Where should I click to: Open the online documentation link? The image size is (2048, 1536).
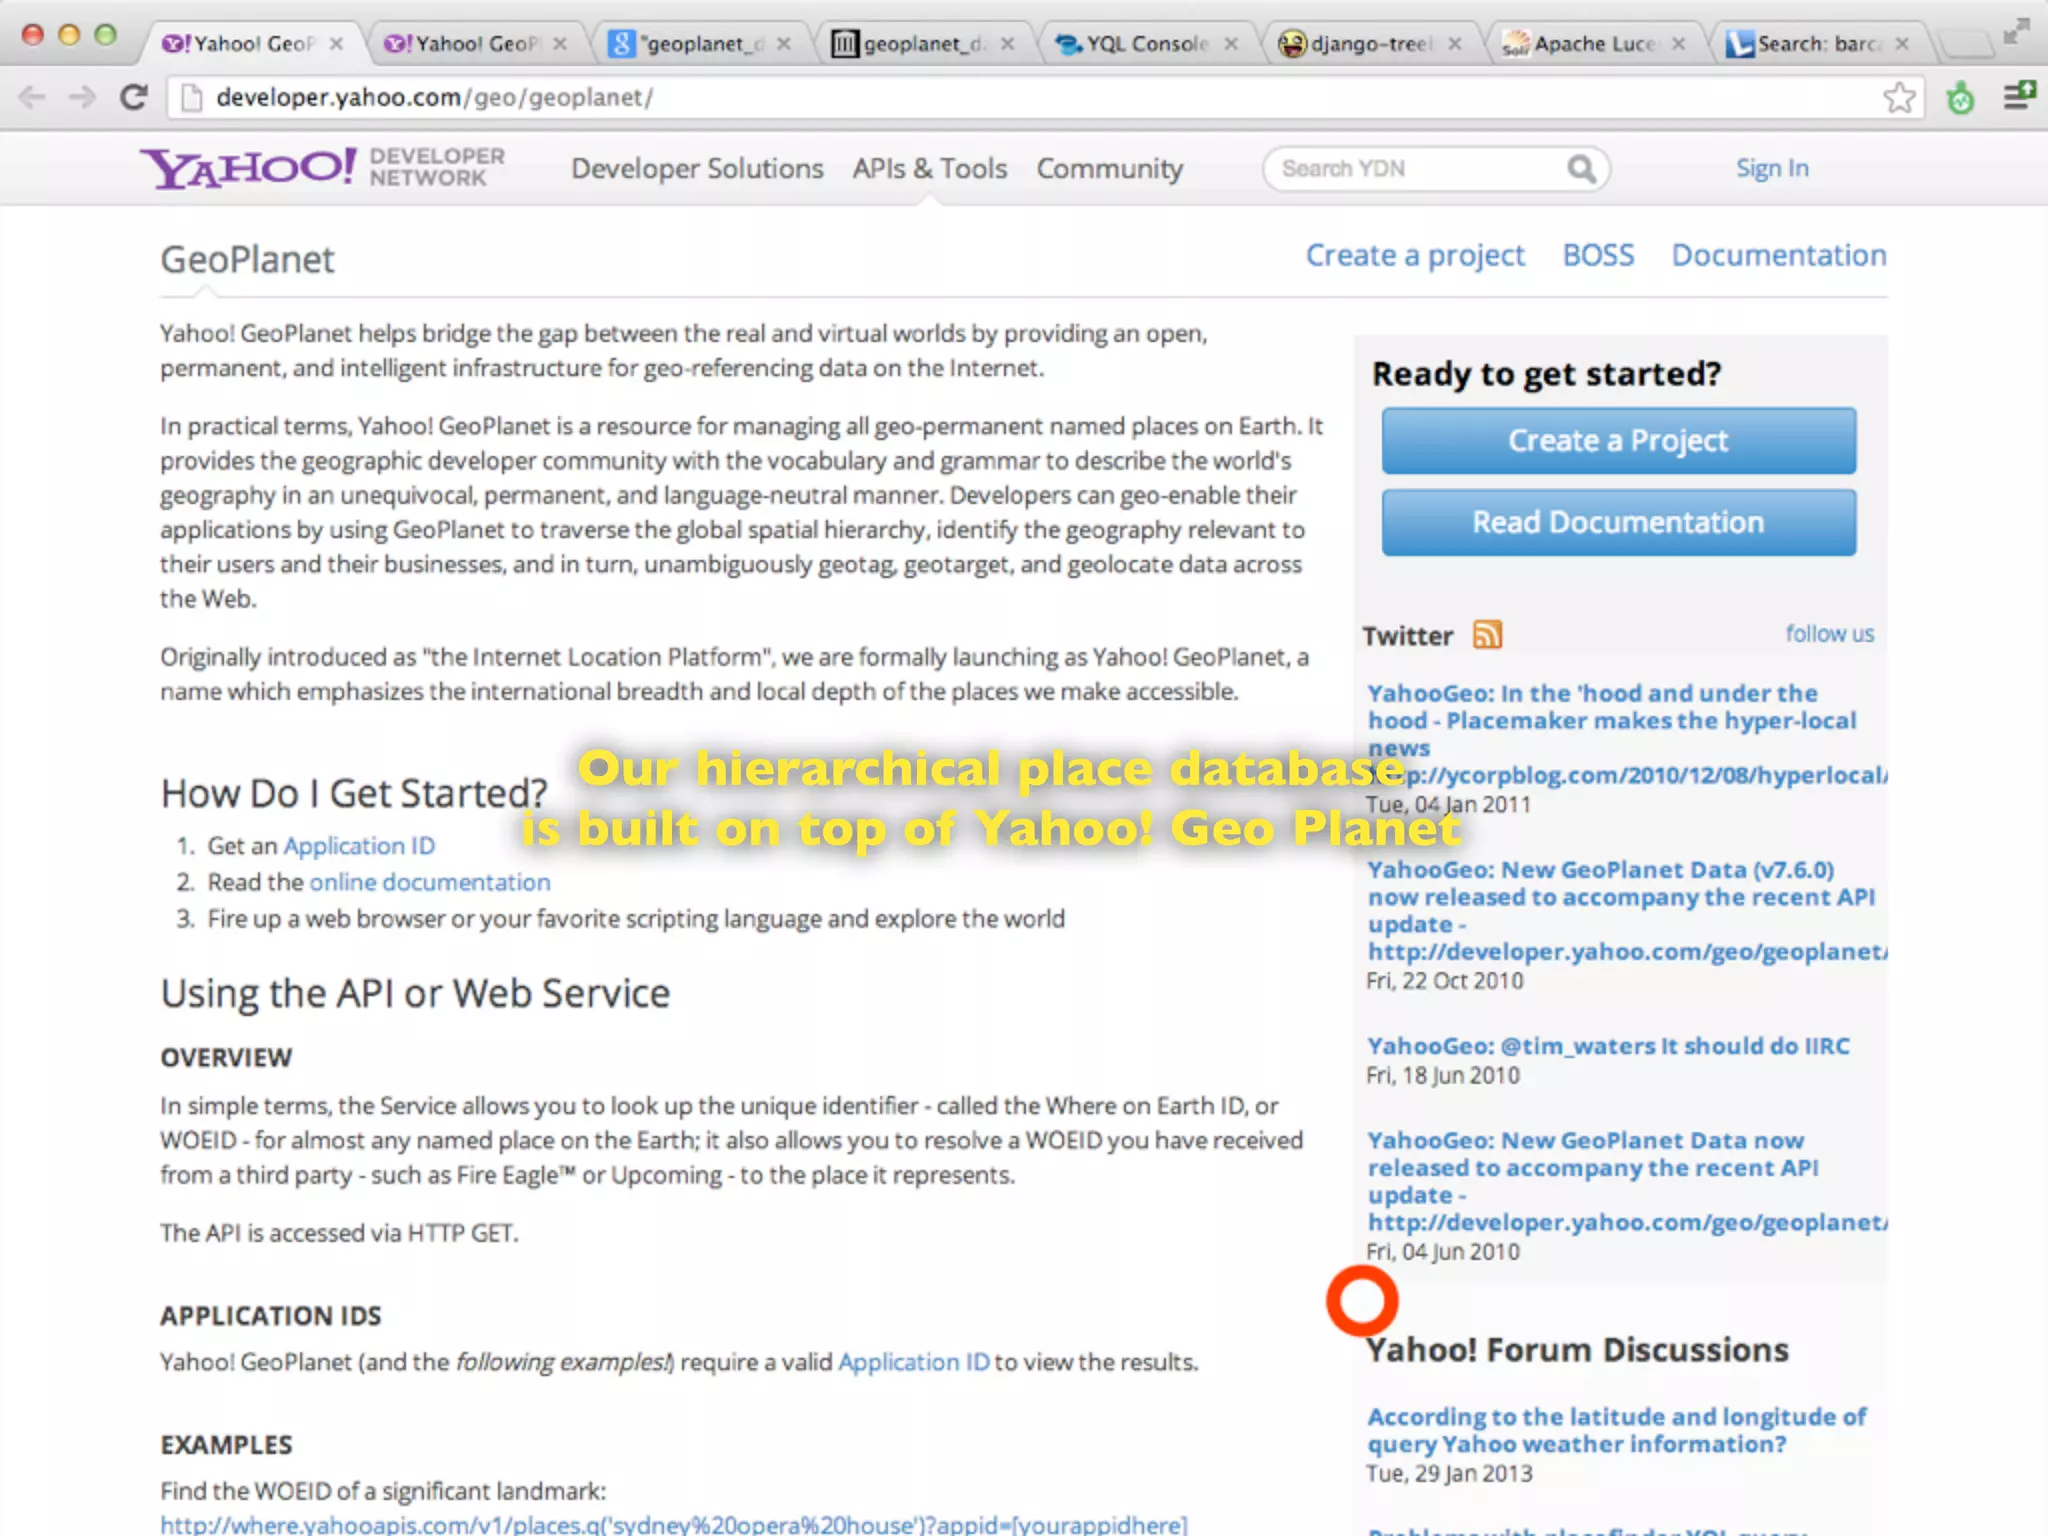[x=430, y=882]
